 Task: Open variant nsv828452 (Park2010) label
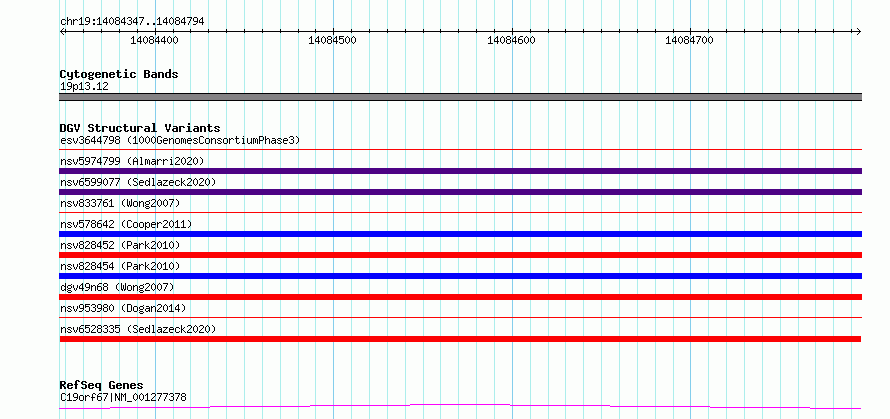tap(120, 245)
